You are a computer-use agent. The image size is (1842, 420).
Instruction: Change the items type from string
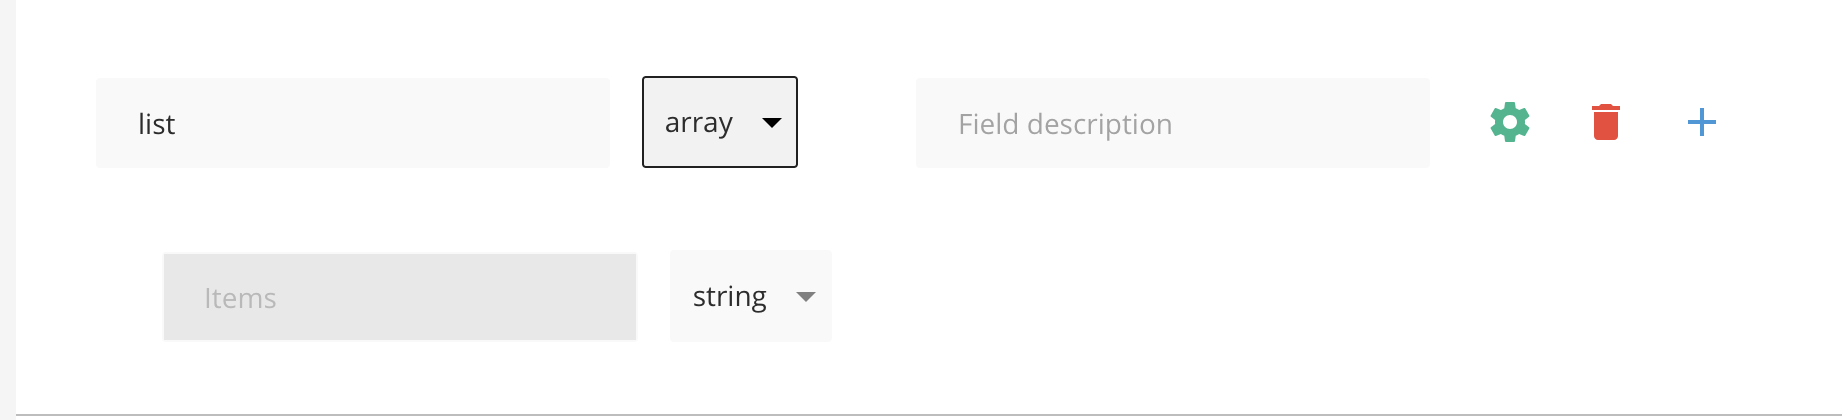751,296
